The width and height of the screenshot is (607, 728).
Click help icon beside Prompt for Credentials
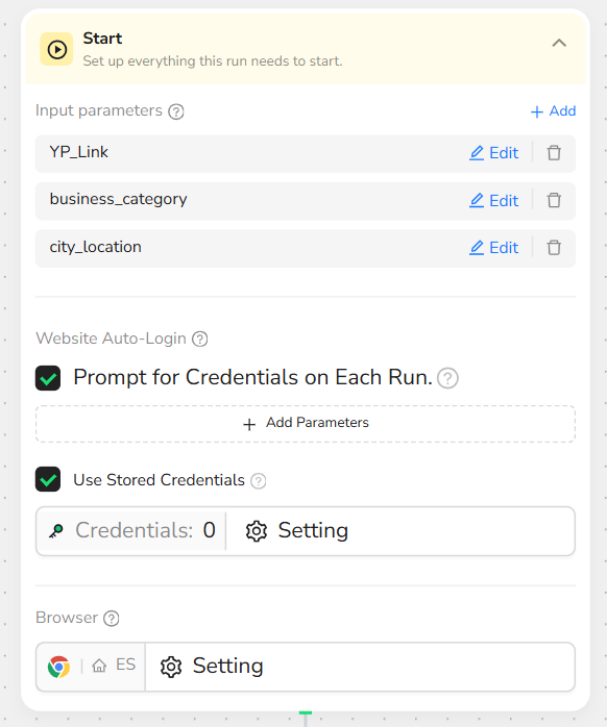pos(448,379)
